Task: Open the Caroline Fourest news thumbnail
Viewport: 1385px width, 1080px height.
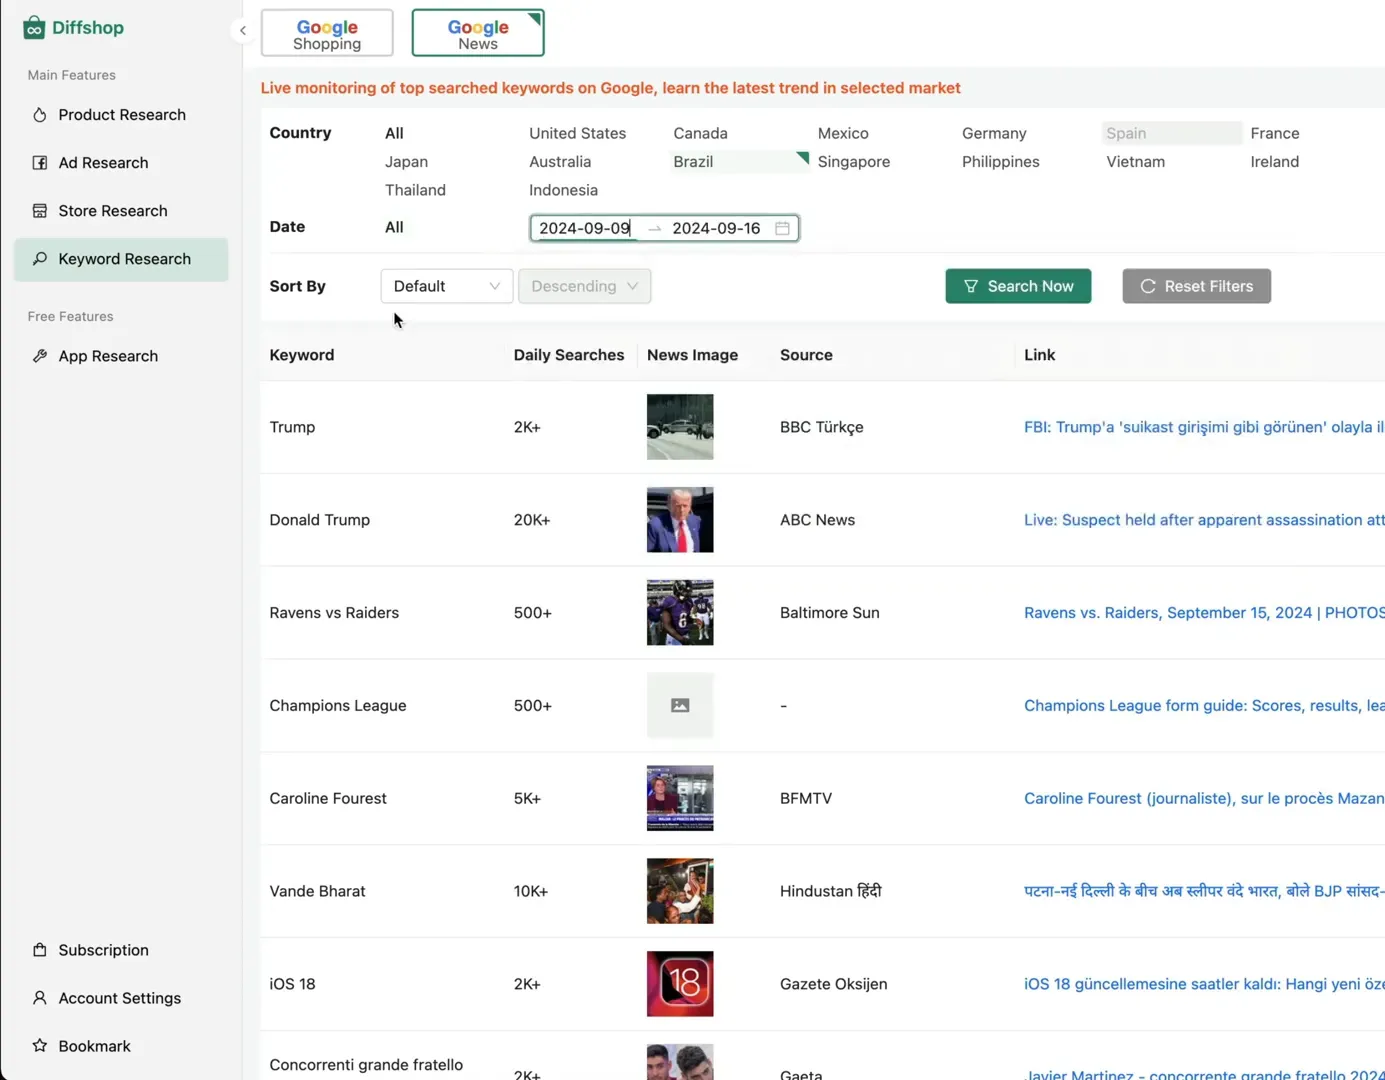Action: pyautogui.click(x=680, y=798)
